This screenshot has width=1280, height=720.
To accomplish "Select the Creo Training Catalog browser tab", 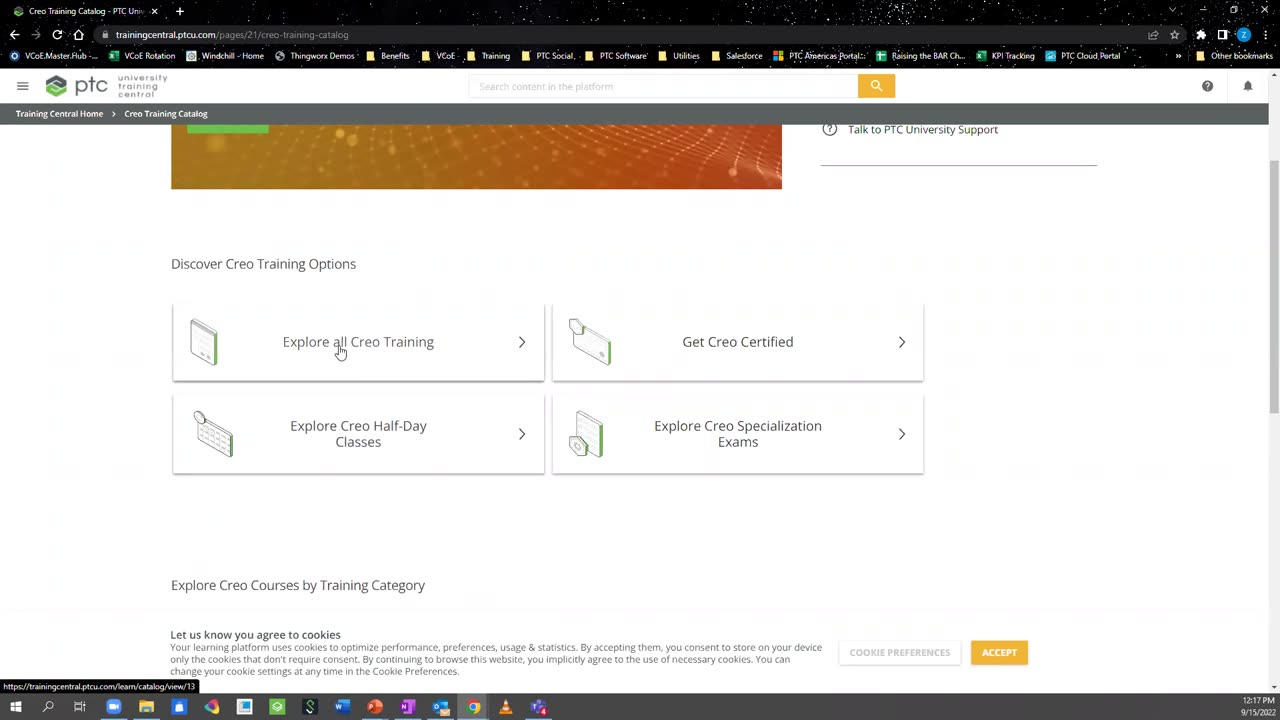I will pyautogui.click(x=85, y=11).
